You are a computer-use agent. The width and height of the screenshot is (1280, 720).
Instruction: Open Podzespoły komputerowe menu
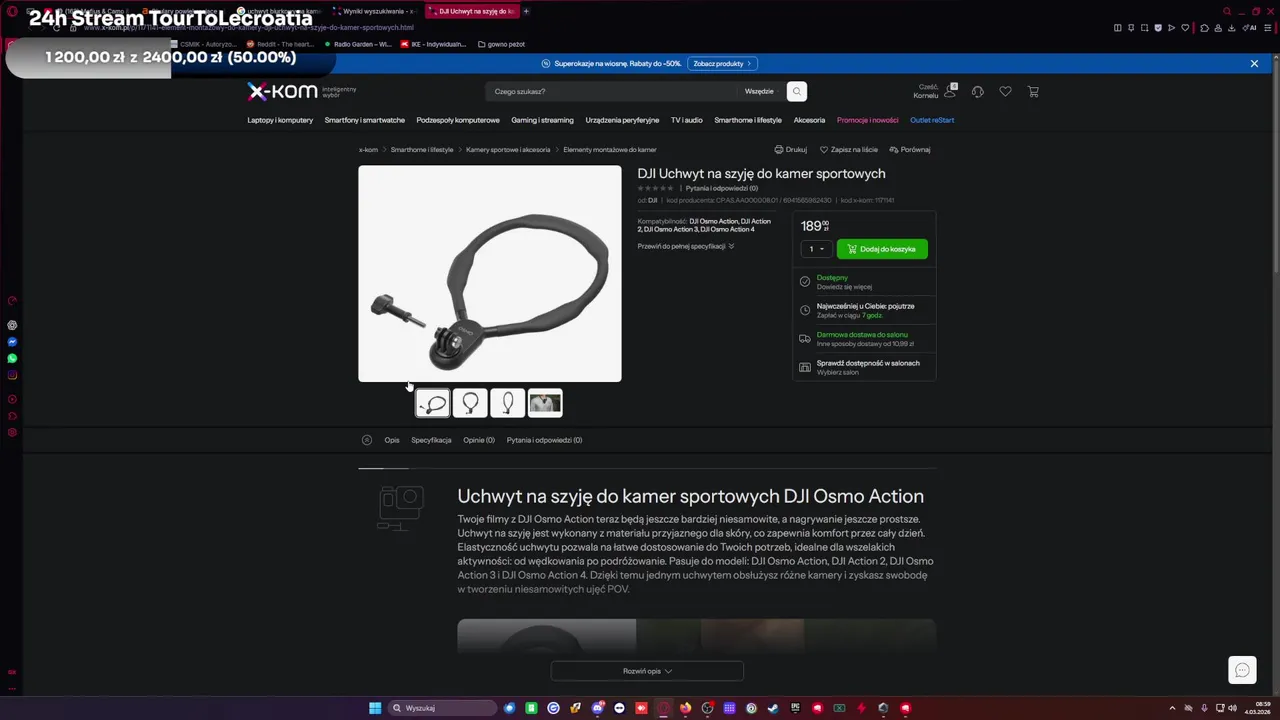tap(458, 120)
